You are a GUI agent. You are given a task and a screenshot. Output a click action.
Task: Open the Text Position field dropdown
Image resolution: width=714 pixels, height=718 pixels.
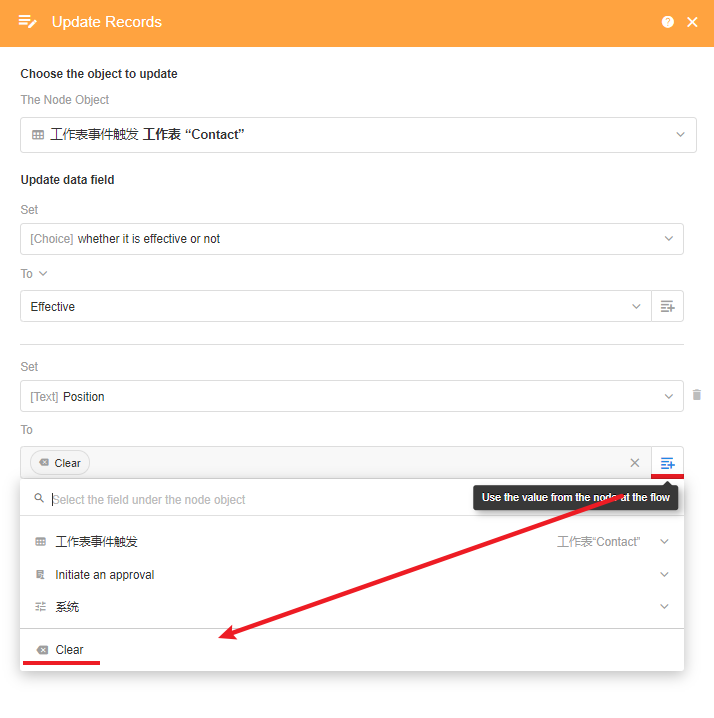click(x=668, y=397)
